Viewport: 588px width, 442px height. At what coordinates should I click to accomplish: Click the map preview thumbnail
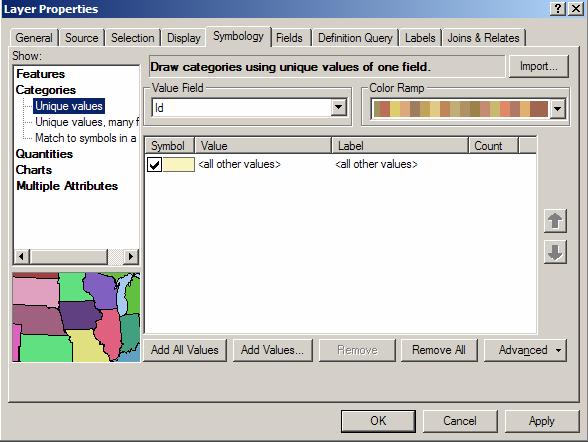click(76, 317)
